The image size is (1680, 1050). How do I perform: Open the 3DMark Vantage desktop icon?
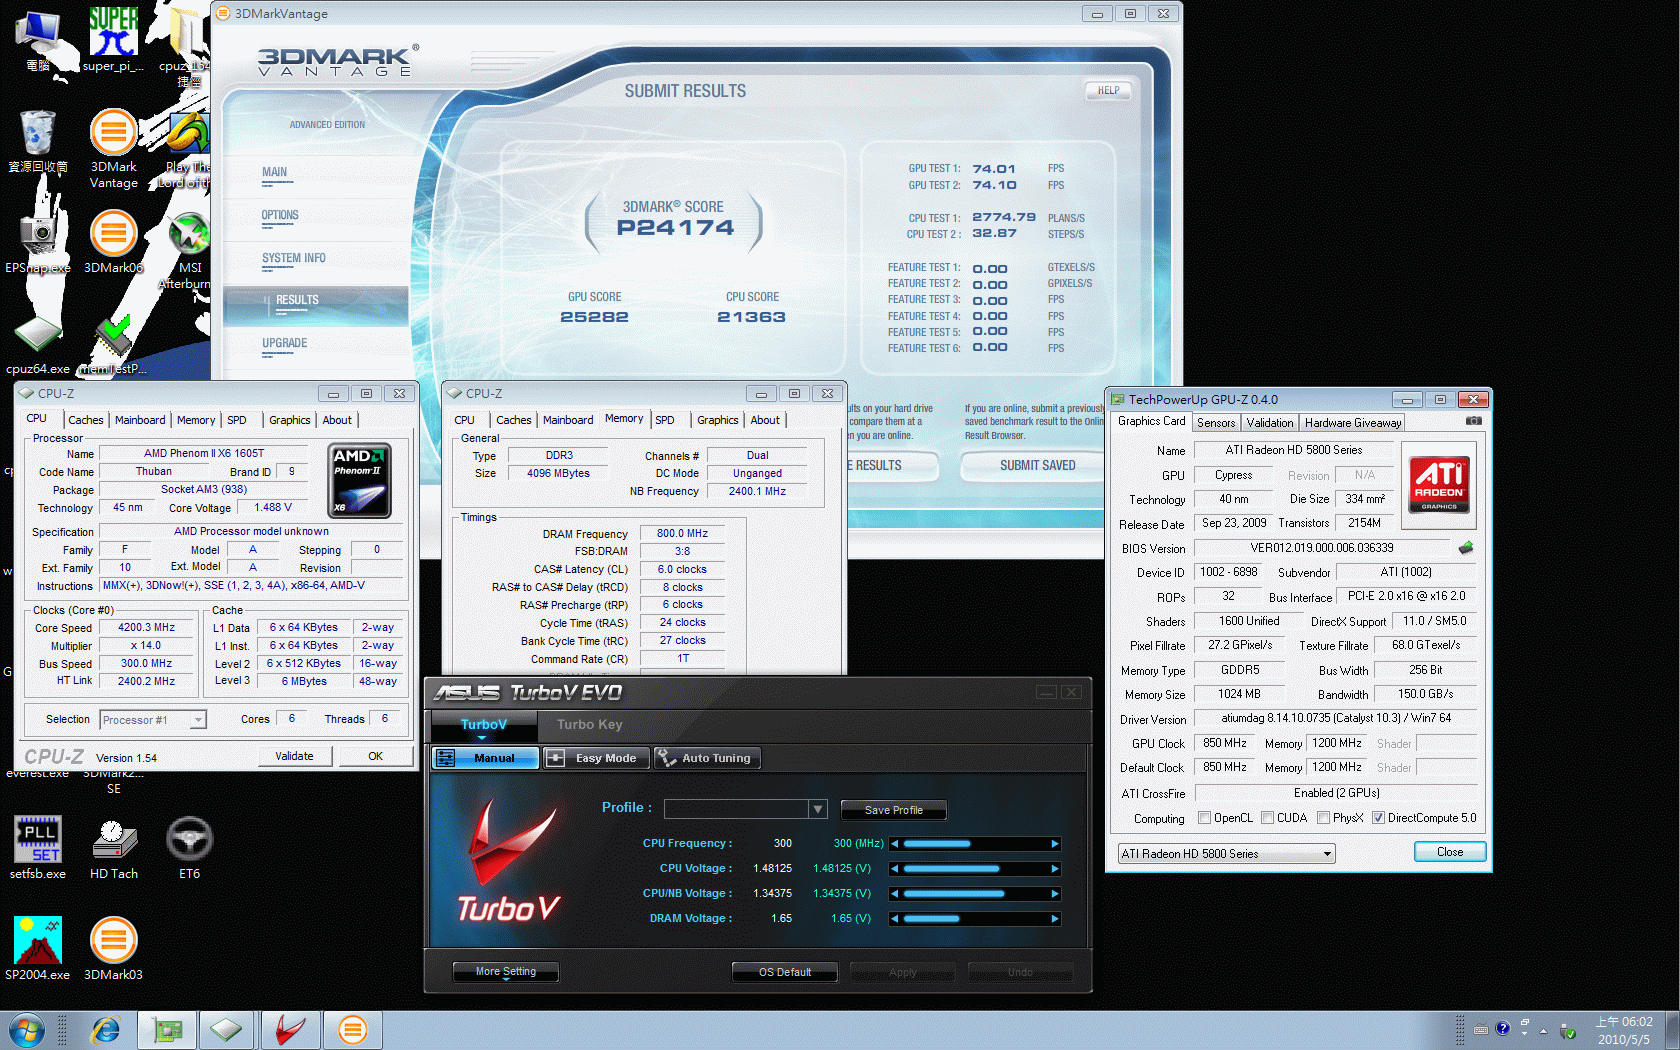click(x=113, y=148)
